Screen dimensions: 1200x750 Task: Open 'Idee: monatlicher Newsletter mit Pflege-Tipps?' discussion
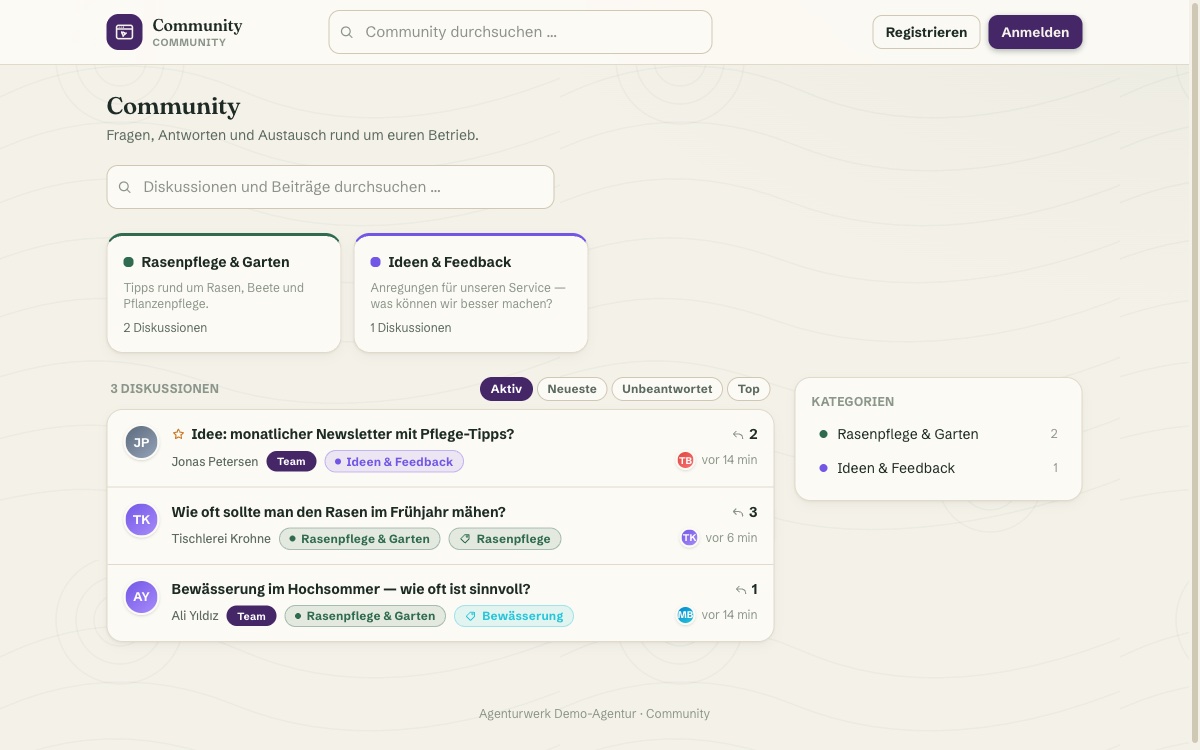tap(352, 434)
